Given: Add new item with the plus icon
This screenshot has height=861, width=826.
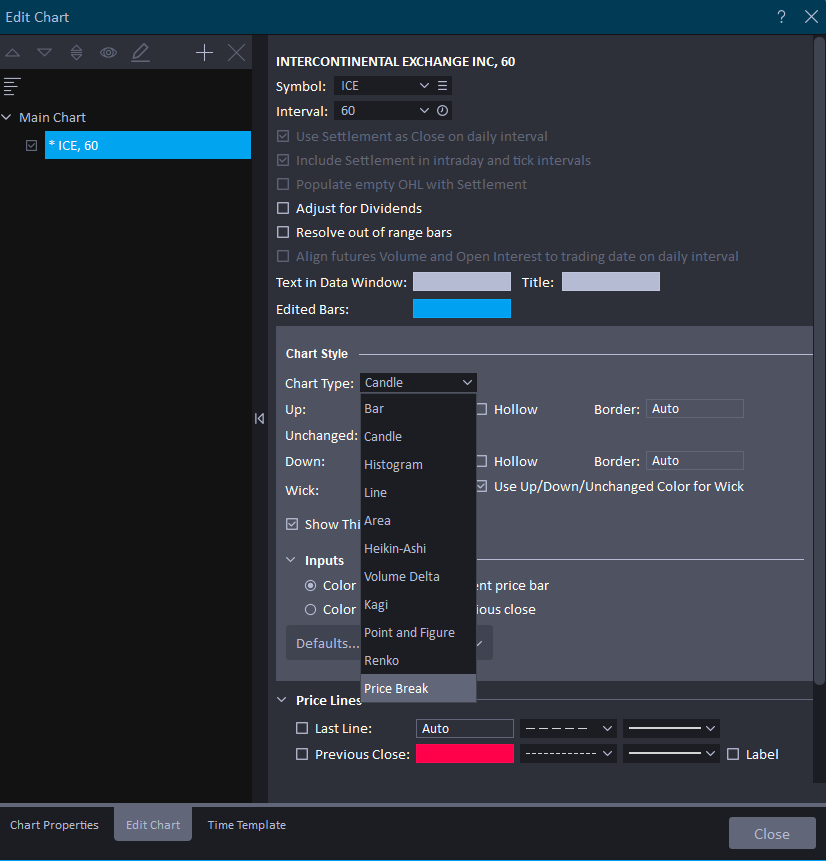Looking at the screenshot, I should pos(204,53).
